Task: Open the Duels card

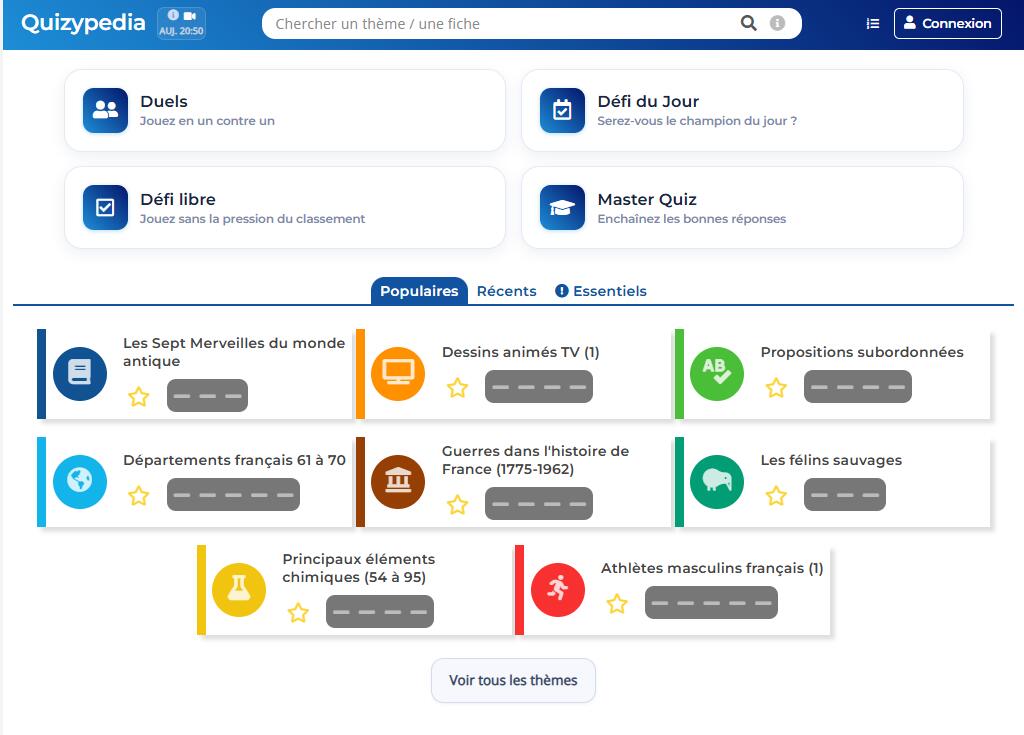Action: pos(285,110)
